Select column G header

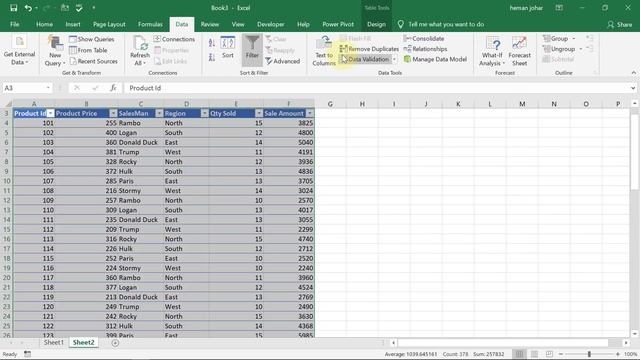[x=330, y=104]
